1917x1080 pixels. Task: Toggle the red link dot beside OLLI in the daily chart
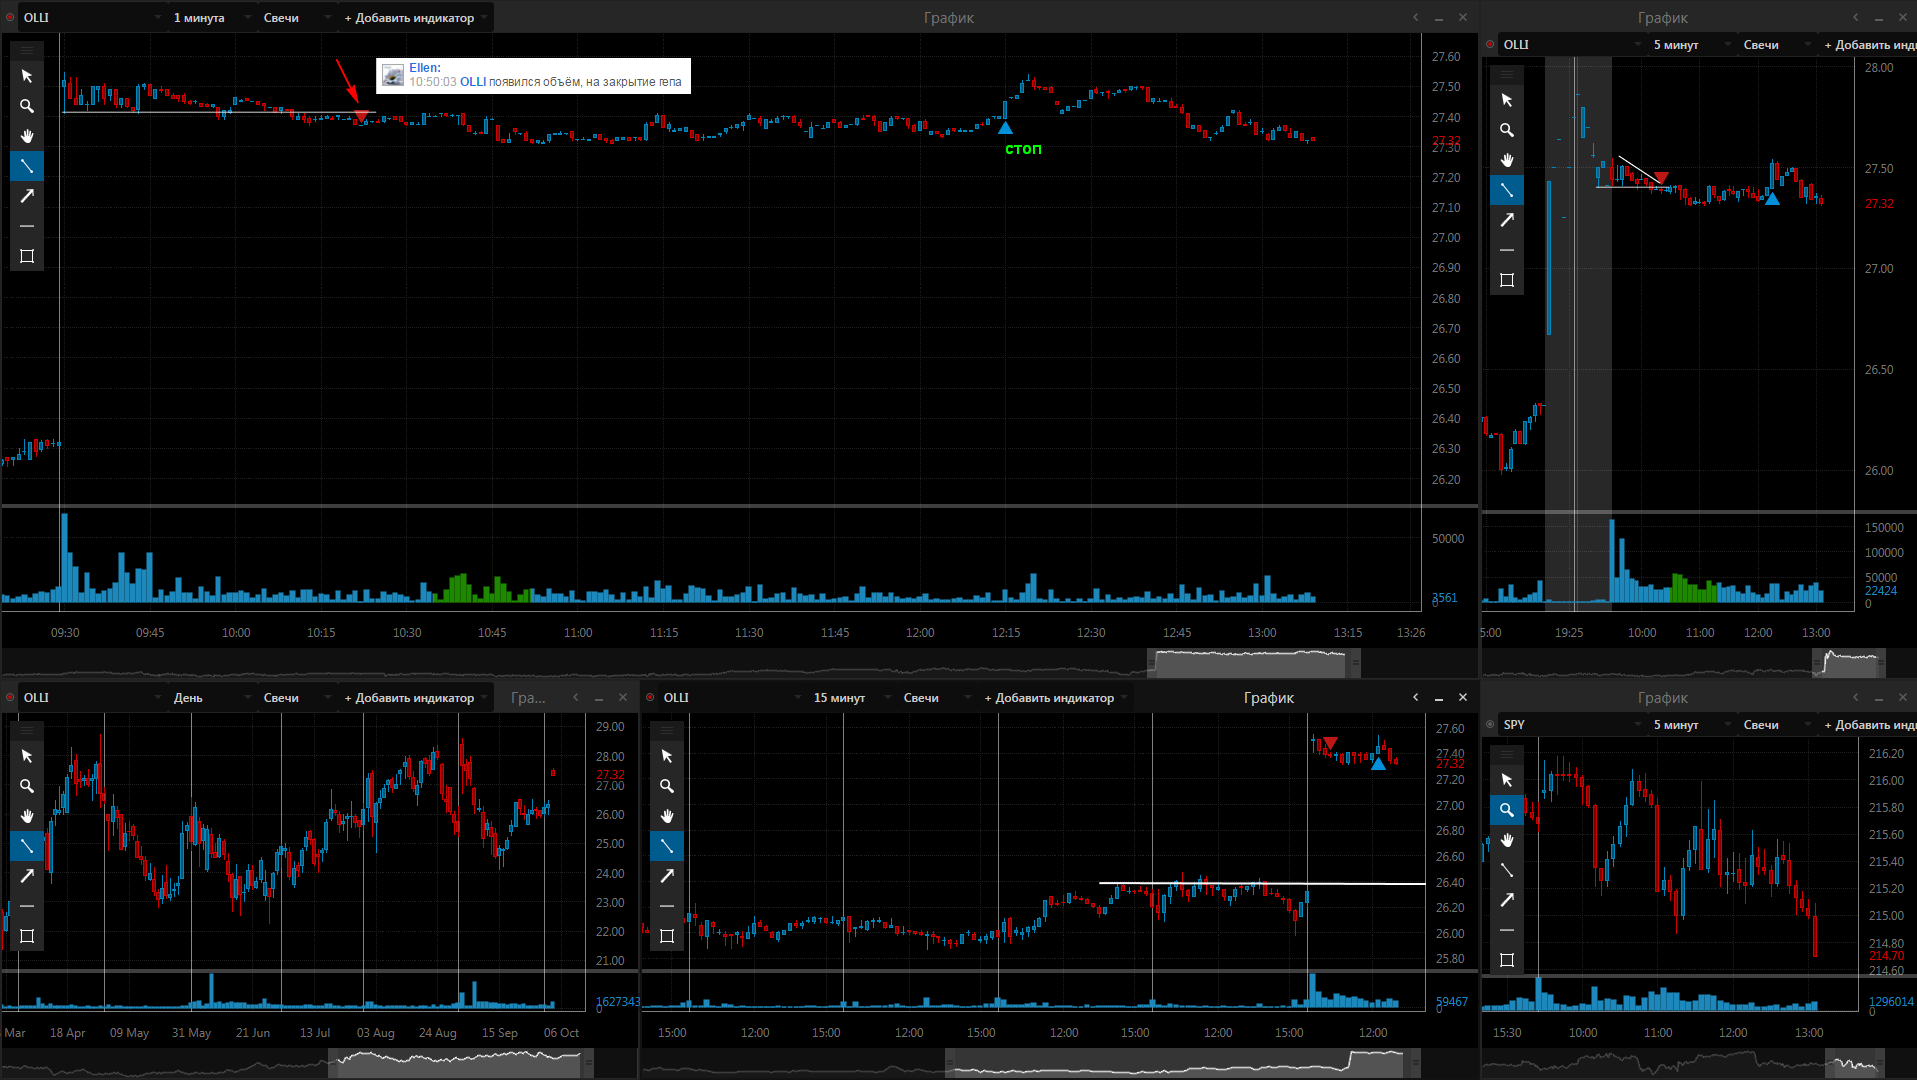point(10,697)
